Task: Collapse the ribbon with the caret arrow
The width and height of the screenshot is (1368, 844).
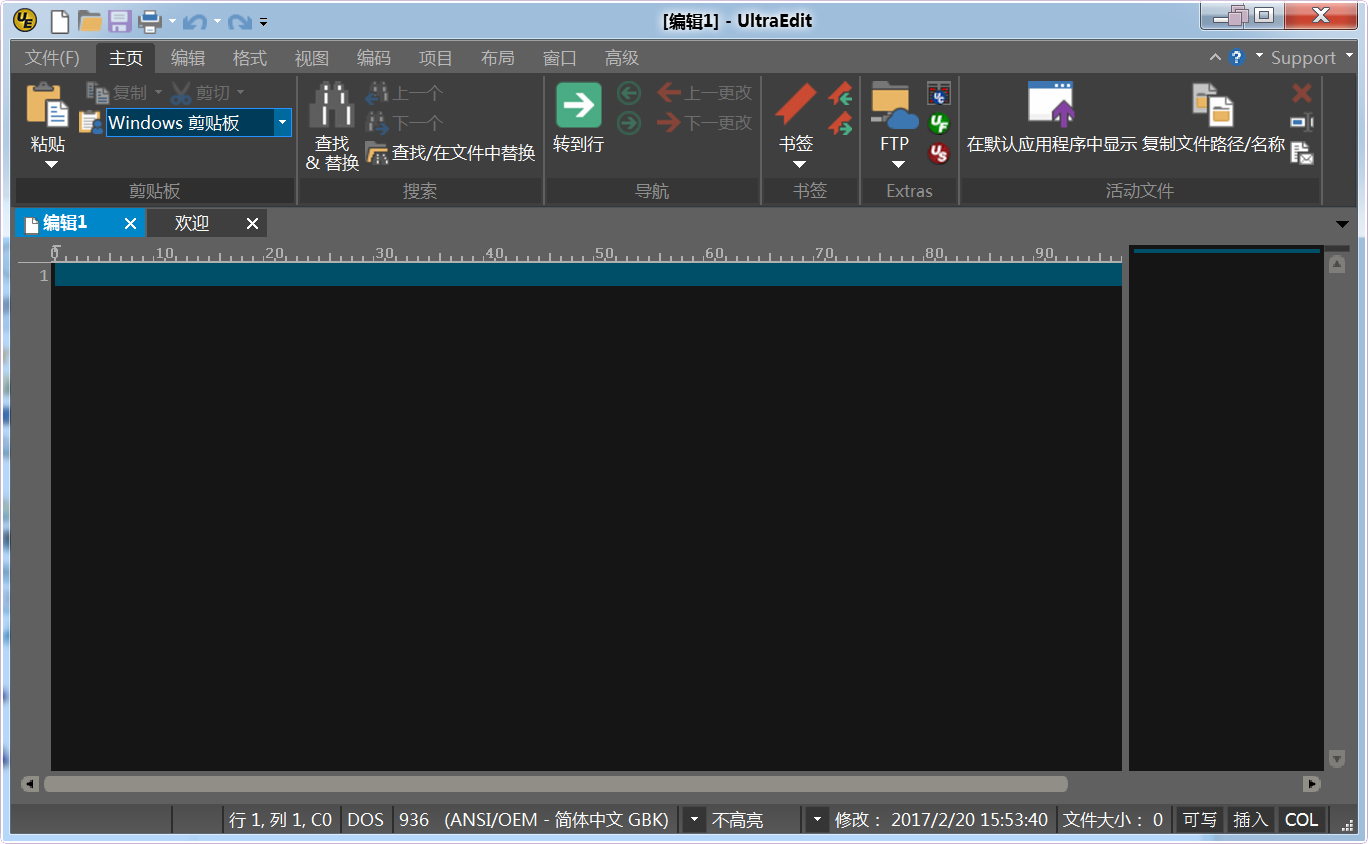Action: [1216, 57]
